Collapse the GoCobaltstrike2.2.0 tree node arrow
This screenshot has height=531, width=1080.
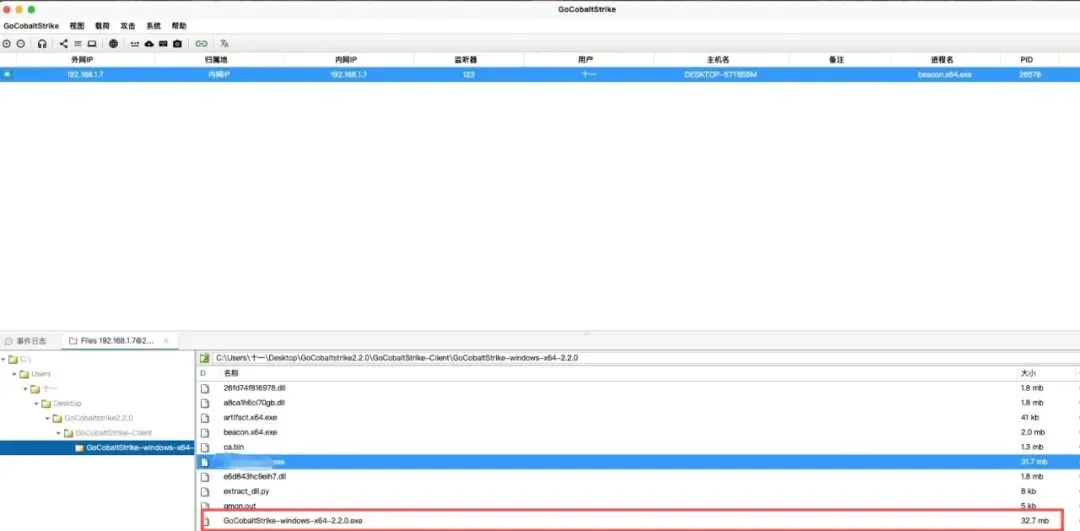[48, 418]
